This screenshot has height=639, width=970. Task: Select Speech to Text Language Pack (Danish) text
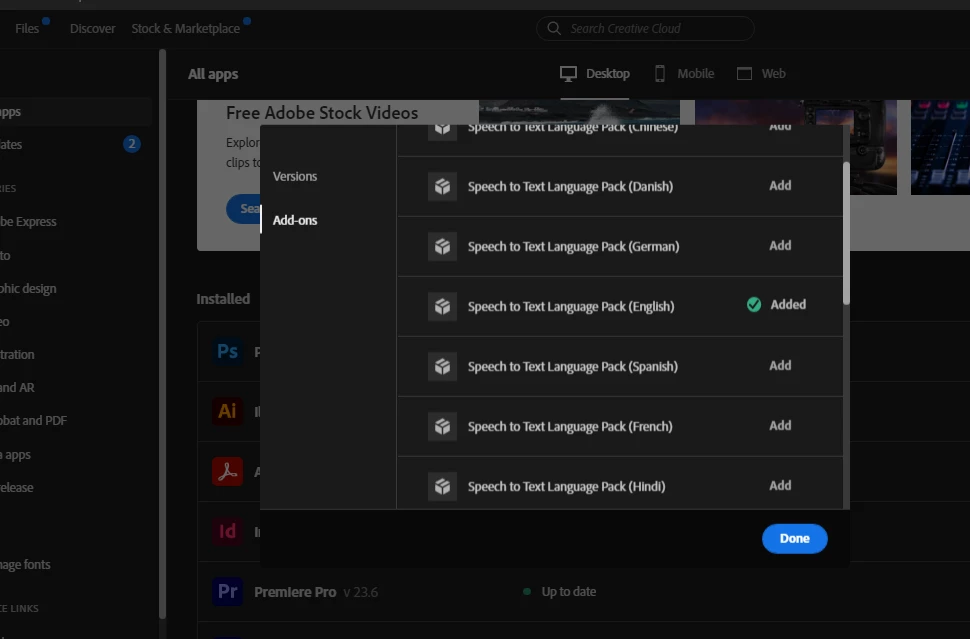point(570,187)
